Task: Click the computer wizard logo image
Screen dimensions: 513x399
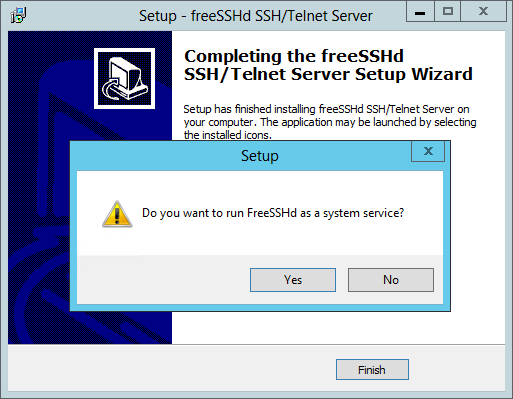Action: click(x=124, y=78)
